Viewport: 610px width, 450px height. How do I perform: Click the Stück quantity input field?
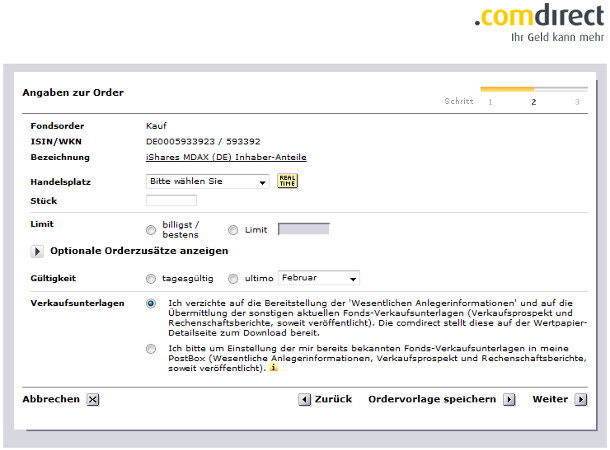[171, 201]
